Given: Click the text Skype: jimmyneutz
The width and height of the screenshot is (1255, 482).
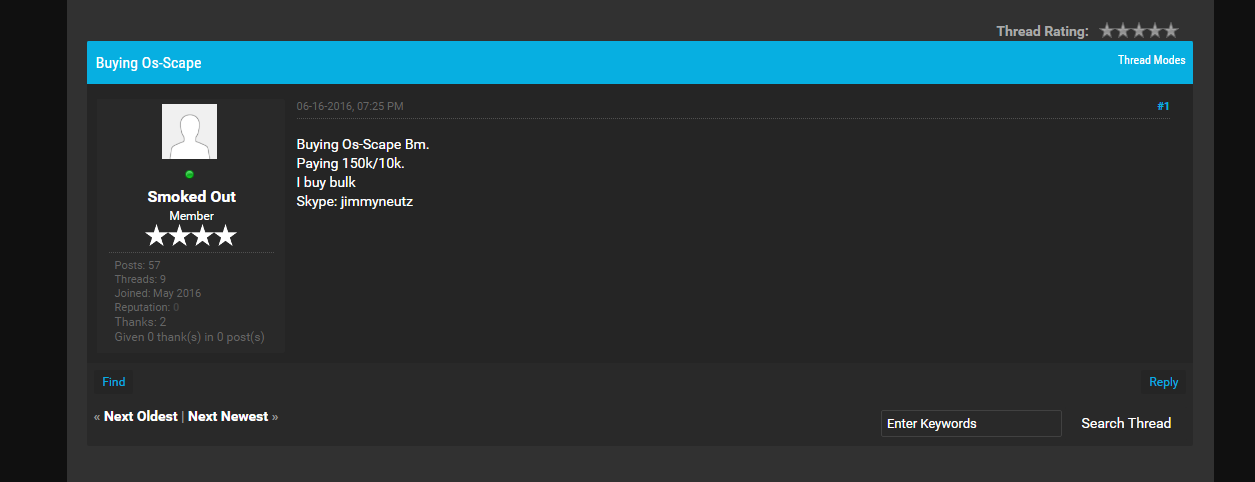Looking at the screenshot, I should (x=355, y=202).
